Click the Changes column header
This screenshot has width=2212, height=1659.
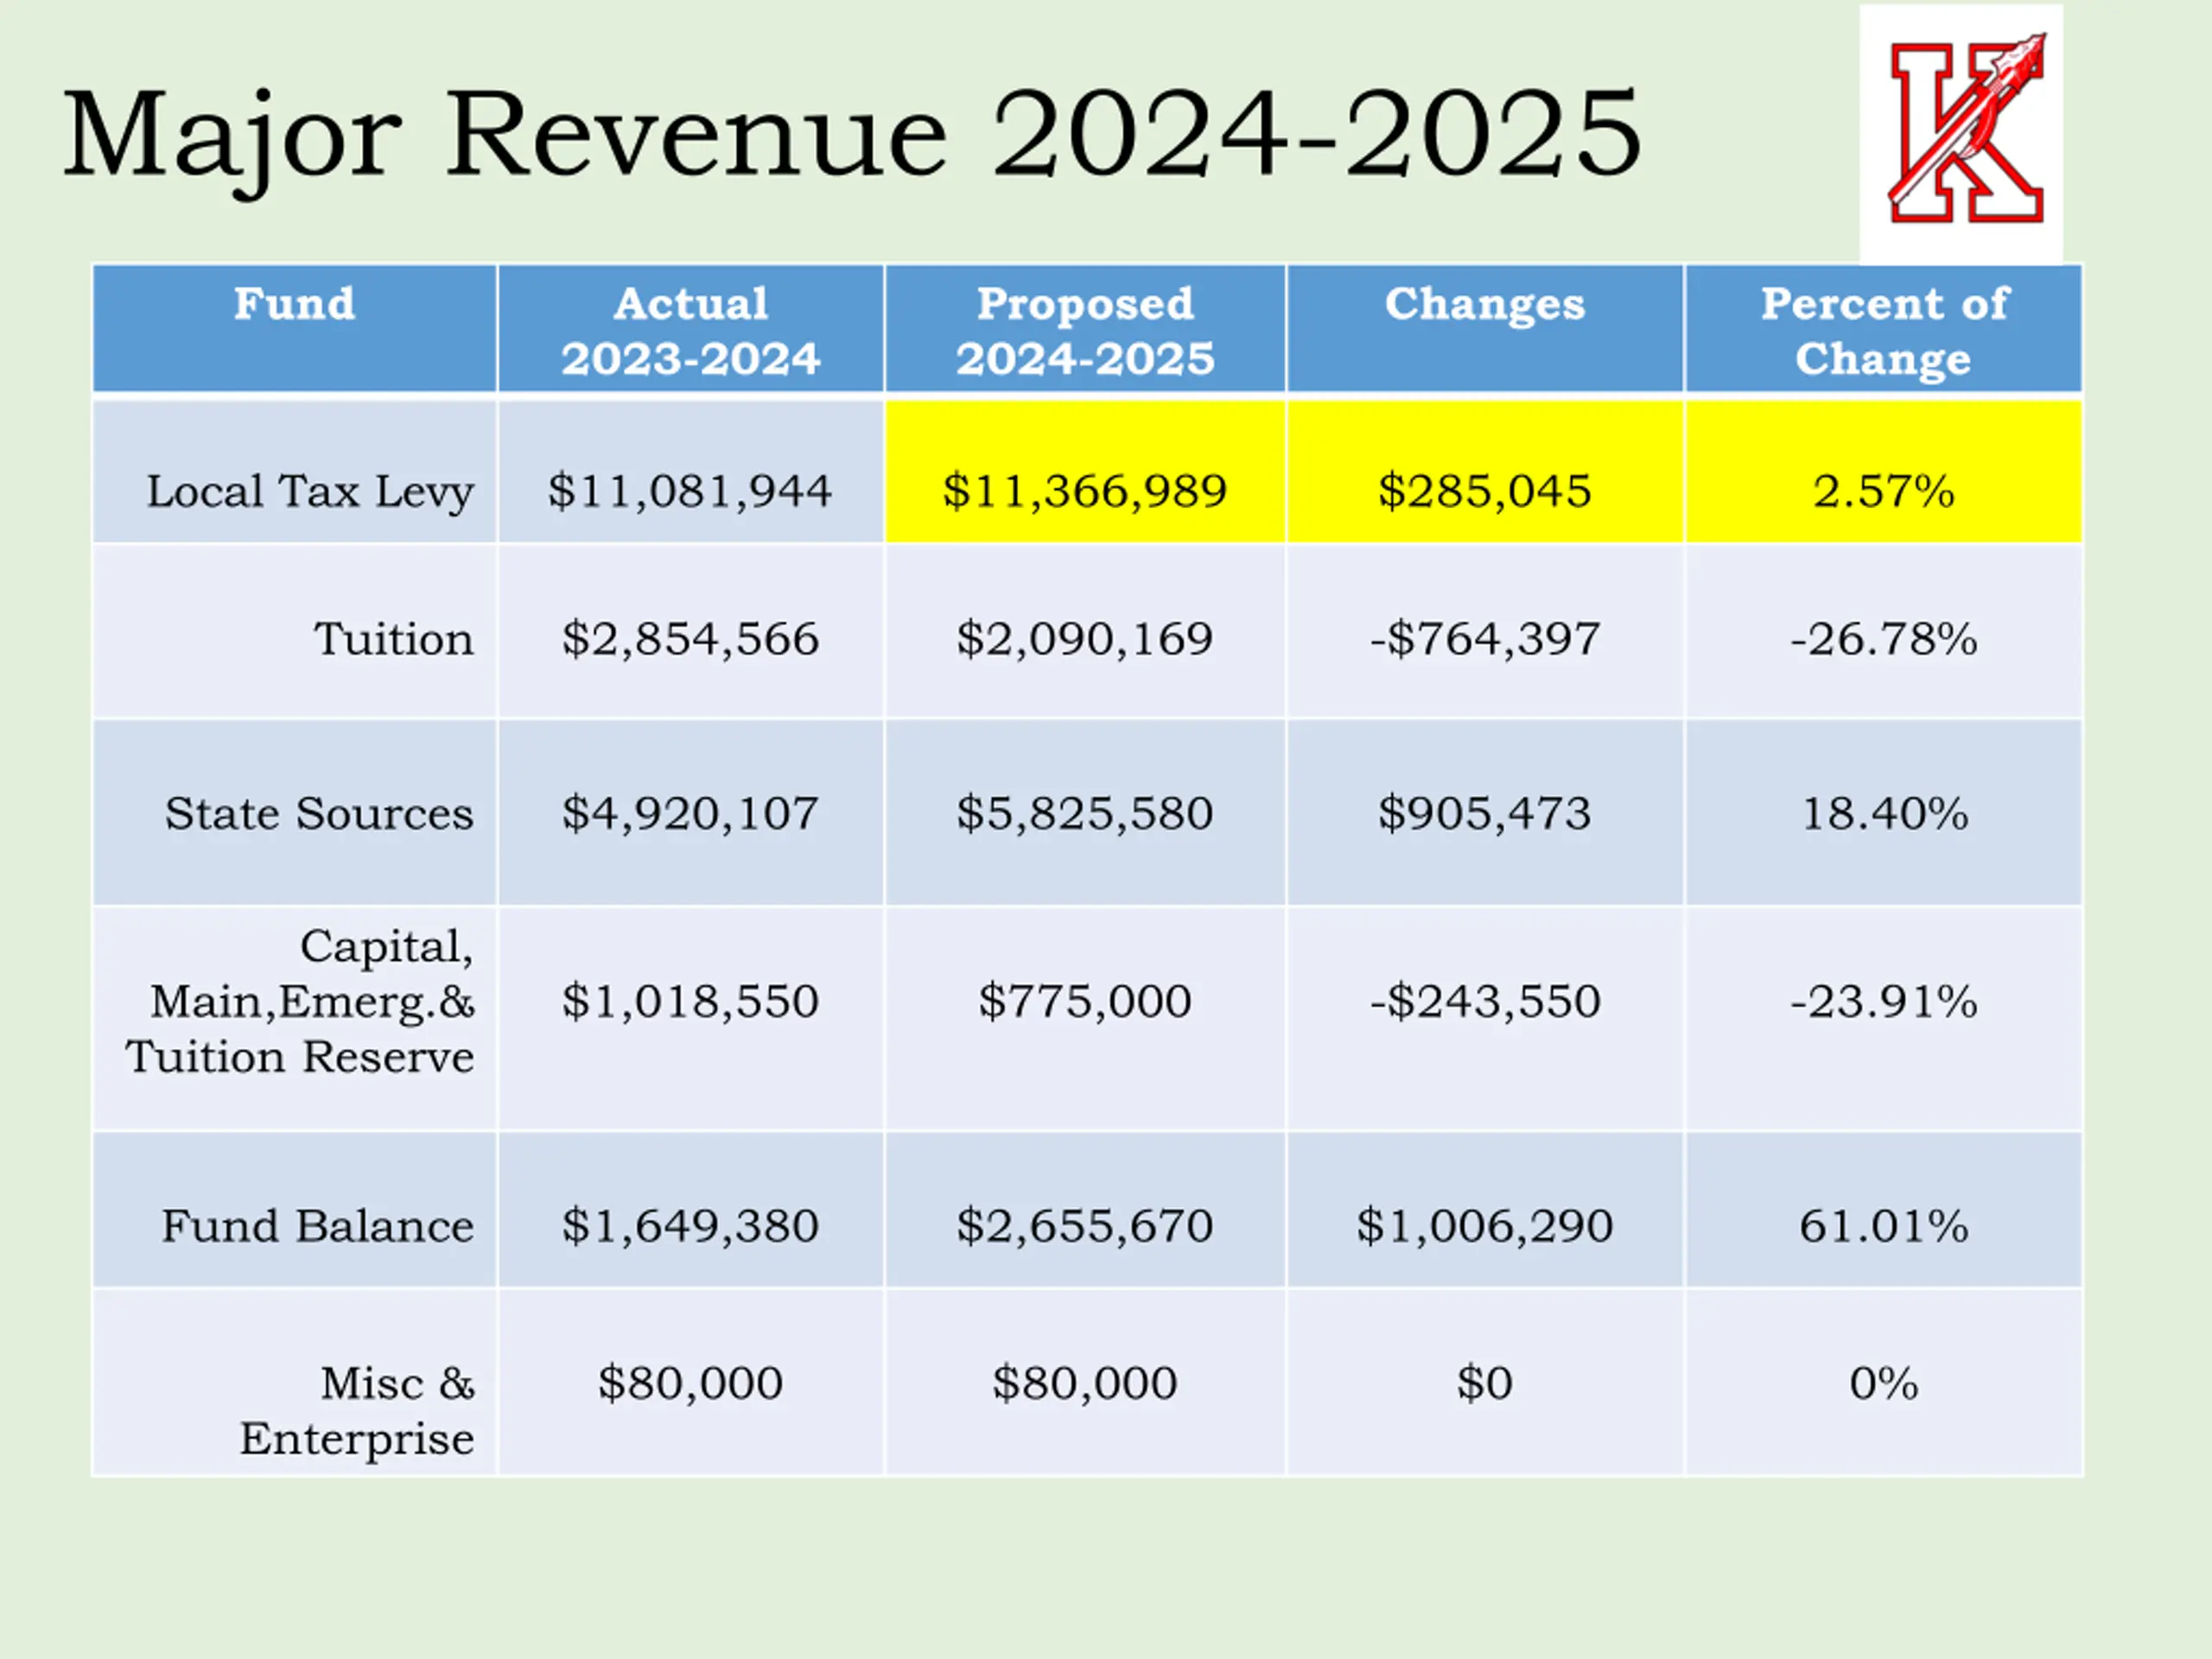pos(1484,304)
